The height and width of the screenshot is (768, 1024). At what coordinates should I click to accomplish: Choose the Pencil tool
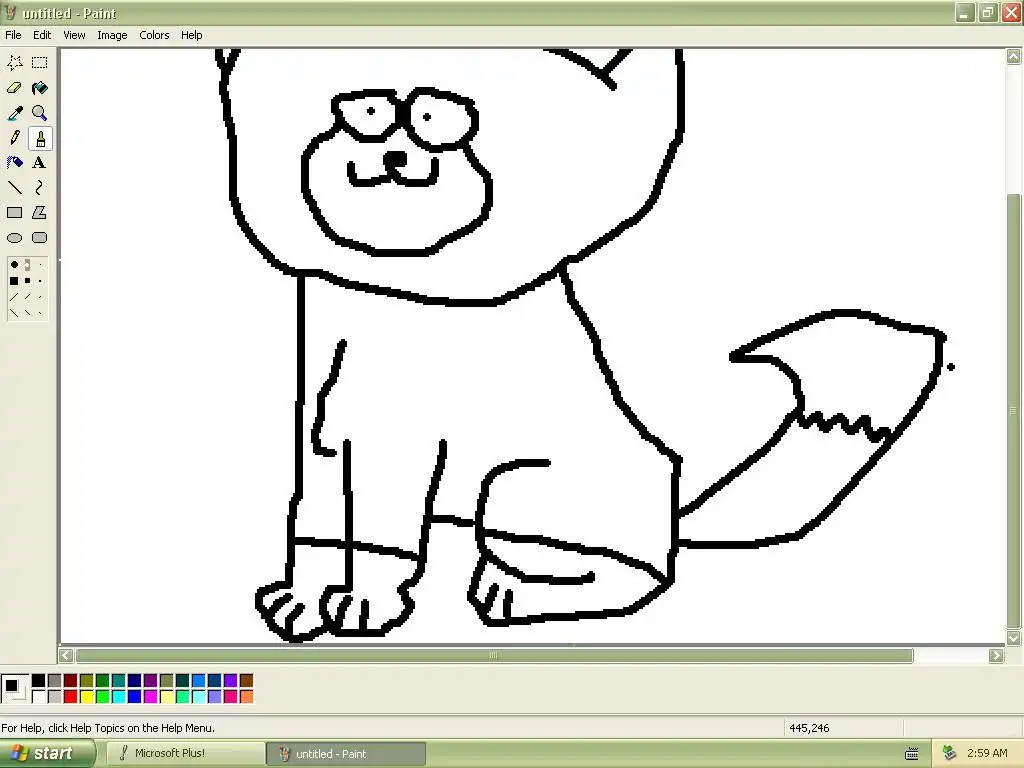pos(14,138)
